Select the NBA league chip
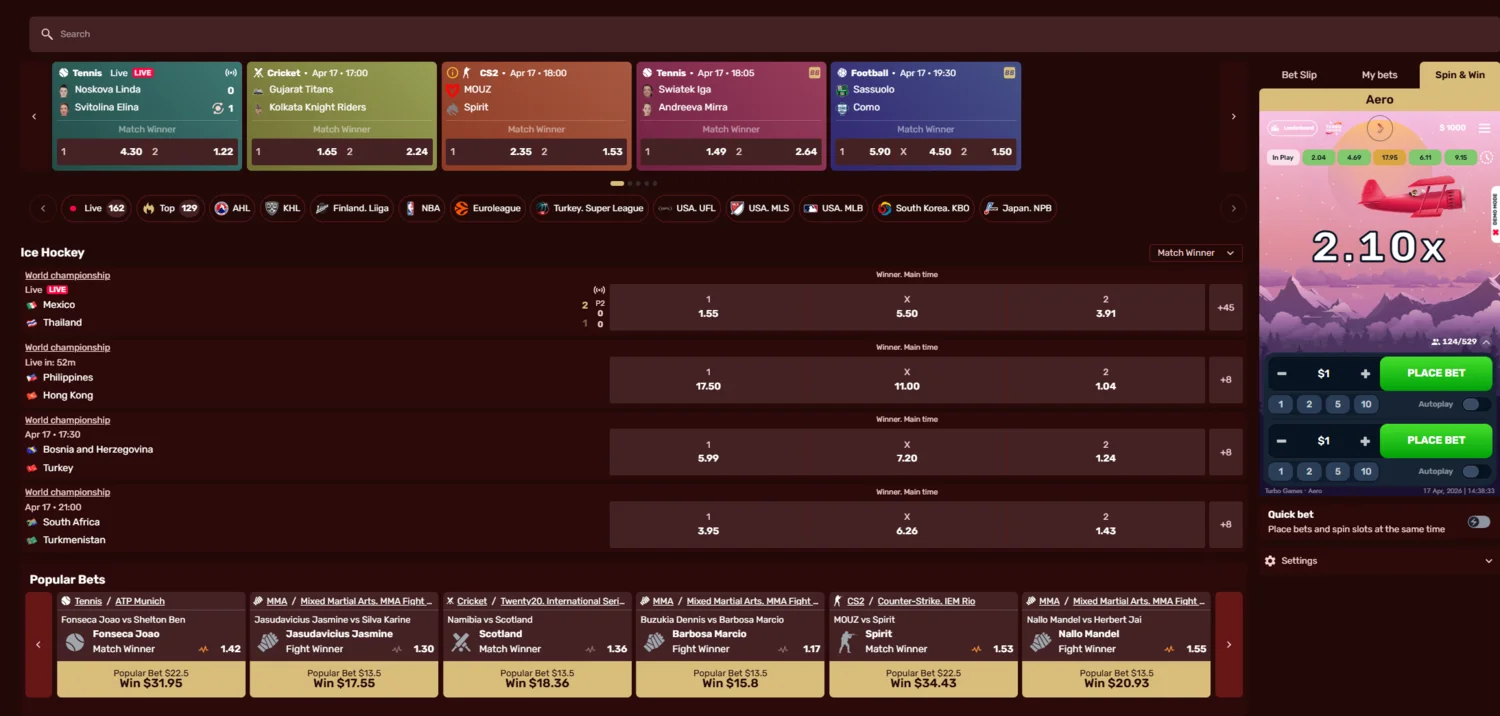The height and width of the screenshot is (716, 1500). 421,208
